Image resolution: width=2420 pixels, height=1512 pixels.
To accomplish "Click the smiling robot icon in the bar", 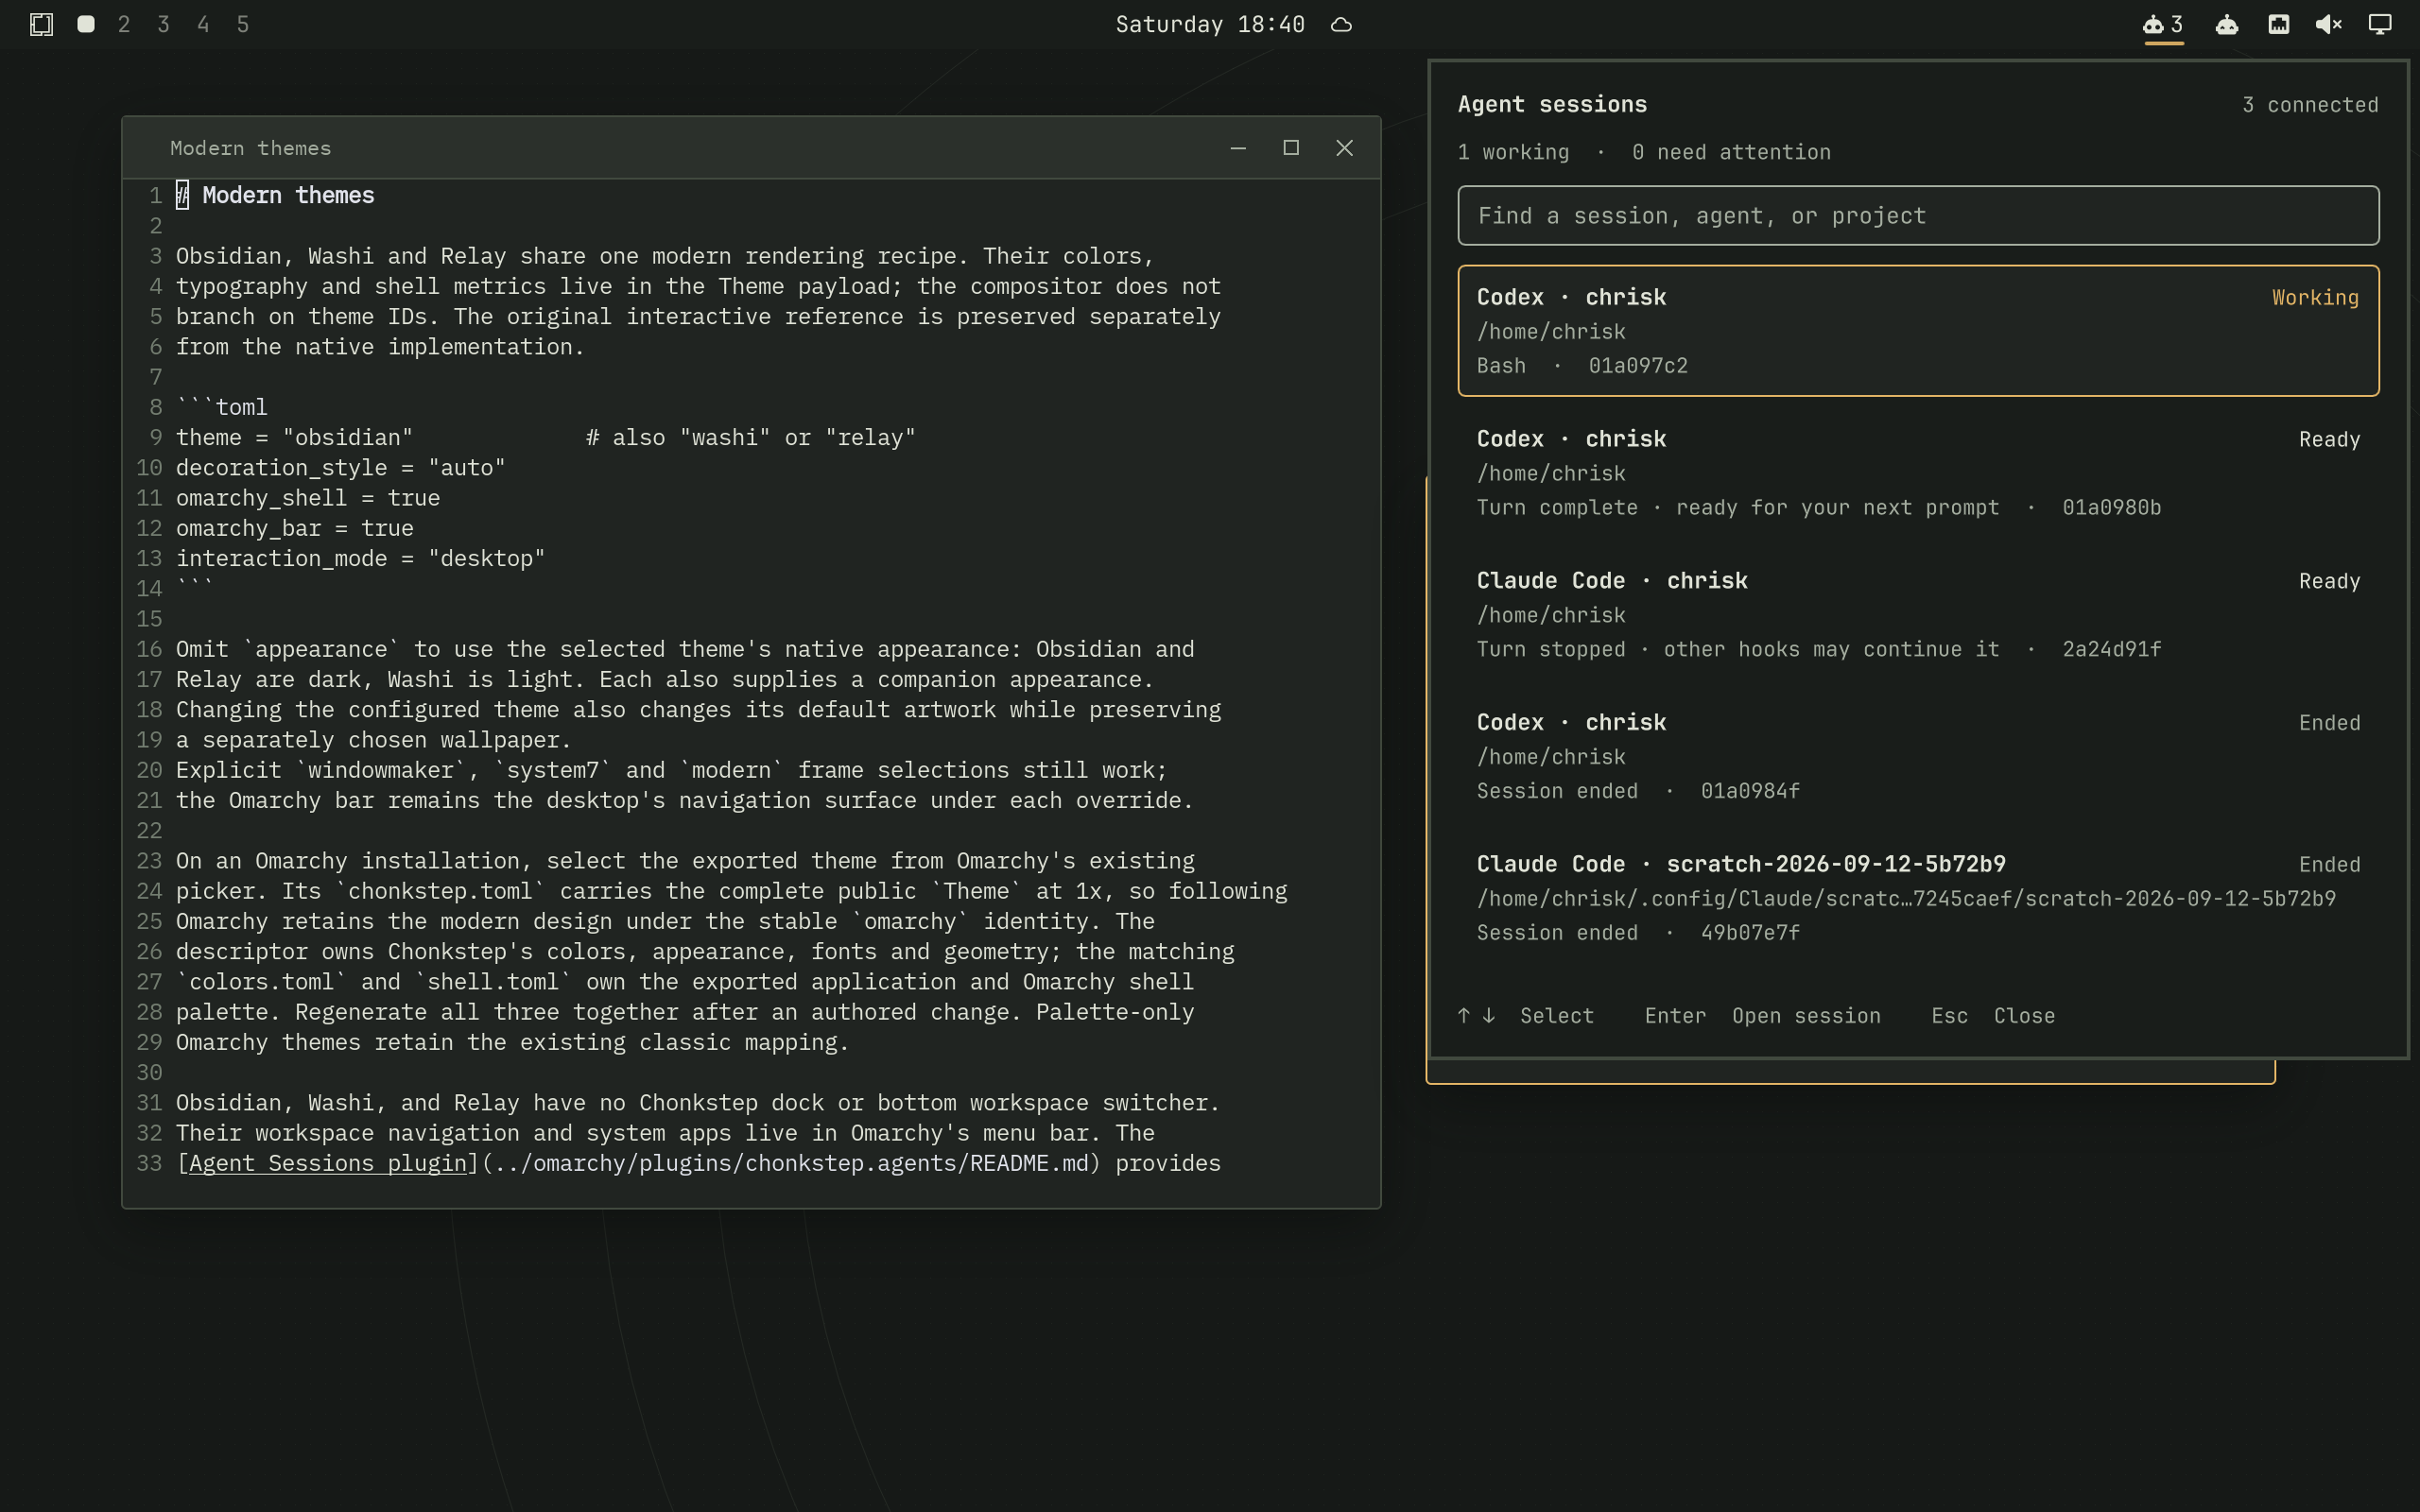I will (2227, 24).
